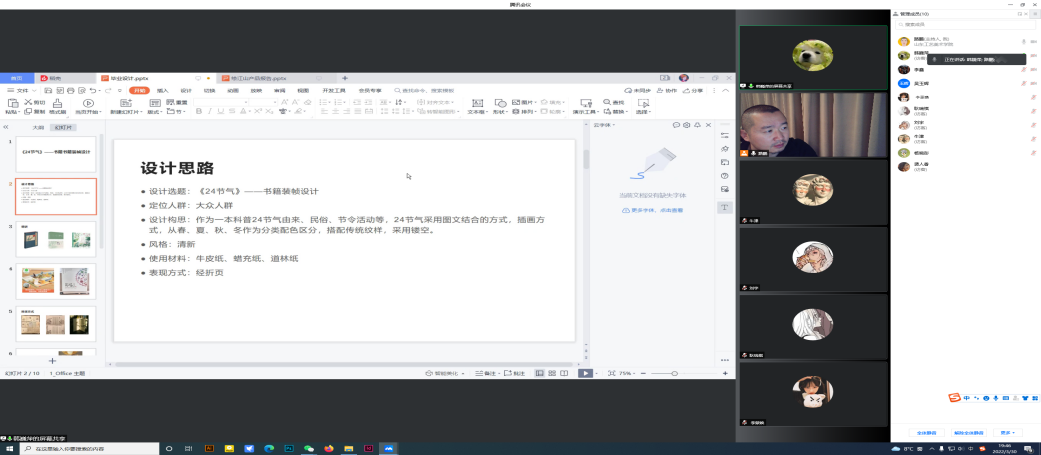Viewport: 1041px width, 455px height.
Task: Insert a 文本框 text box
Action: 477,106
